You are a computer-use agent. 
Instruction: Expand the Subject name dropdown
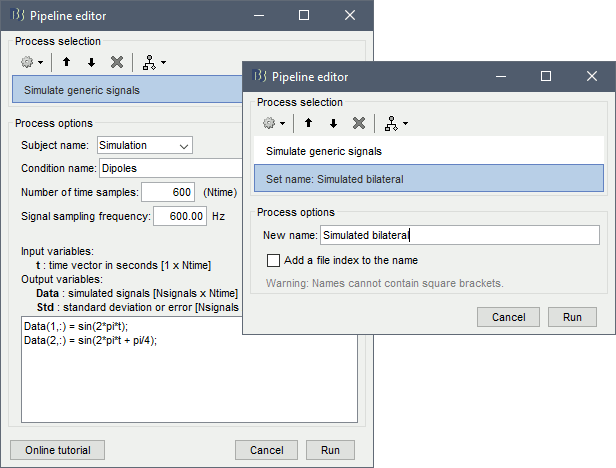point(144,146)
